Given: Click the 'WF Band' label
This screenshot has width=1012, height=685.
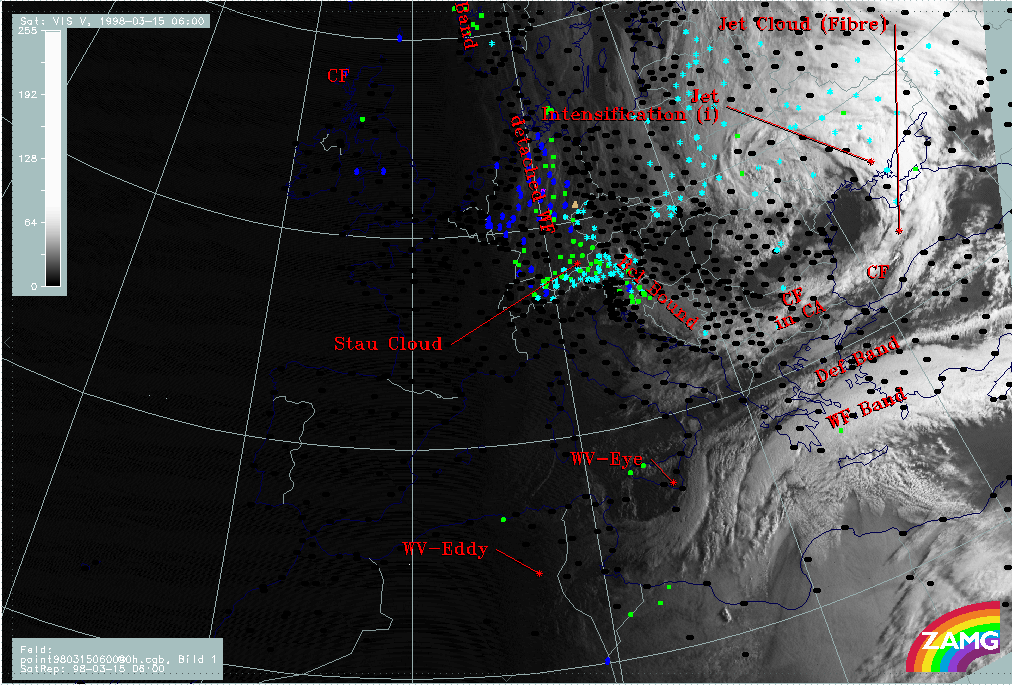Looking at the screenshot, I should pyautogui.click(x=866, y=408).
